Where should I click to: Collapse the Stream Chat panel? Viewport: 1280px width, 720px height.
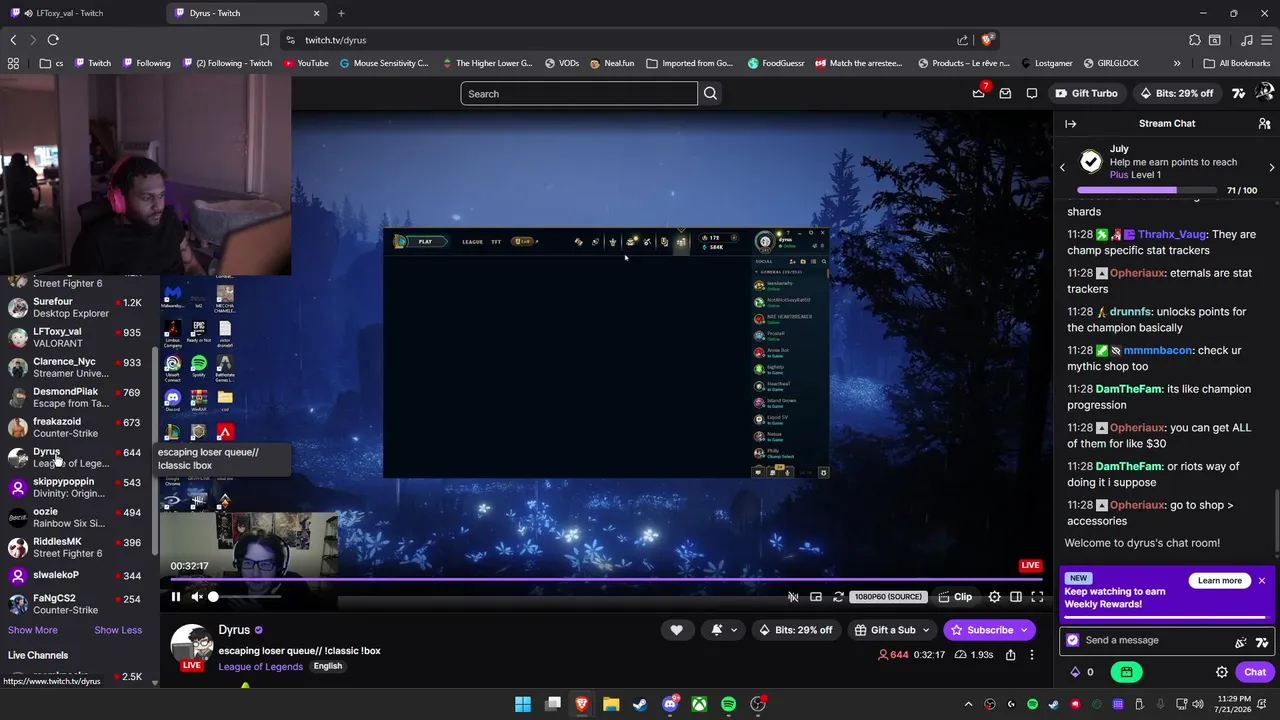tap(1070, 124)
